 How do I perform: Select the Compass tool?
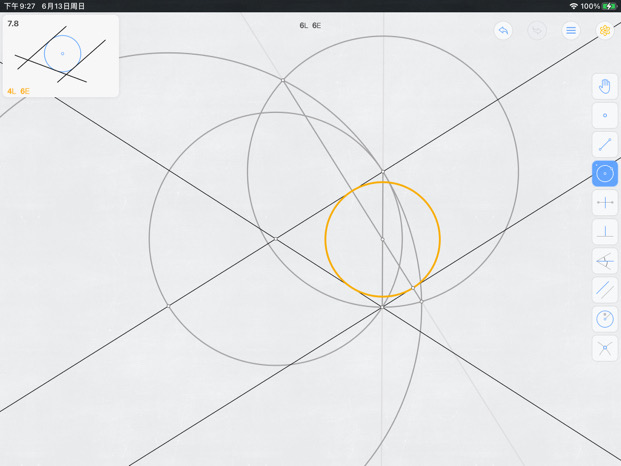point(605,319)
